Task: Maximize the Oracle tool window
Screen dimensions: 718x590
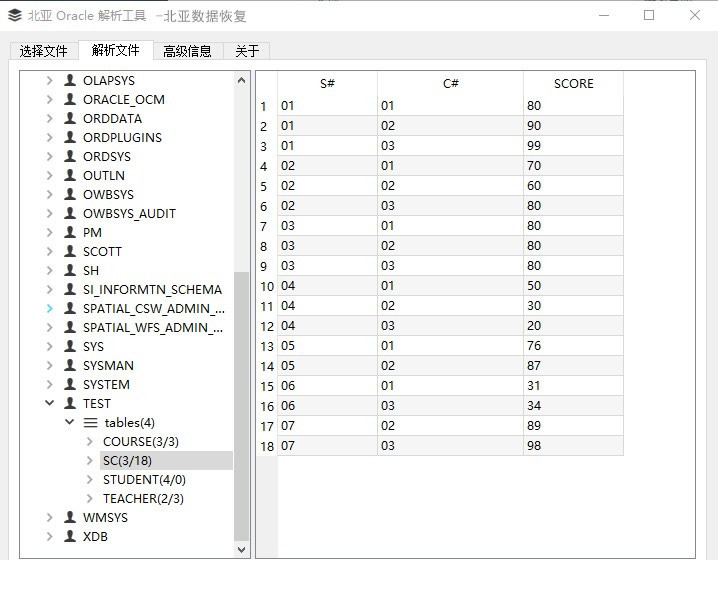Action: click(649, 16)
